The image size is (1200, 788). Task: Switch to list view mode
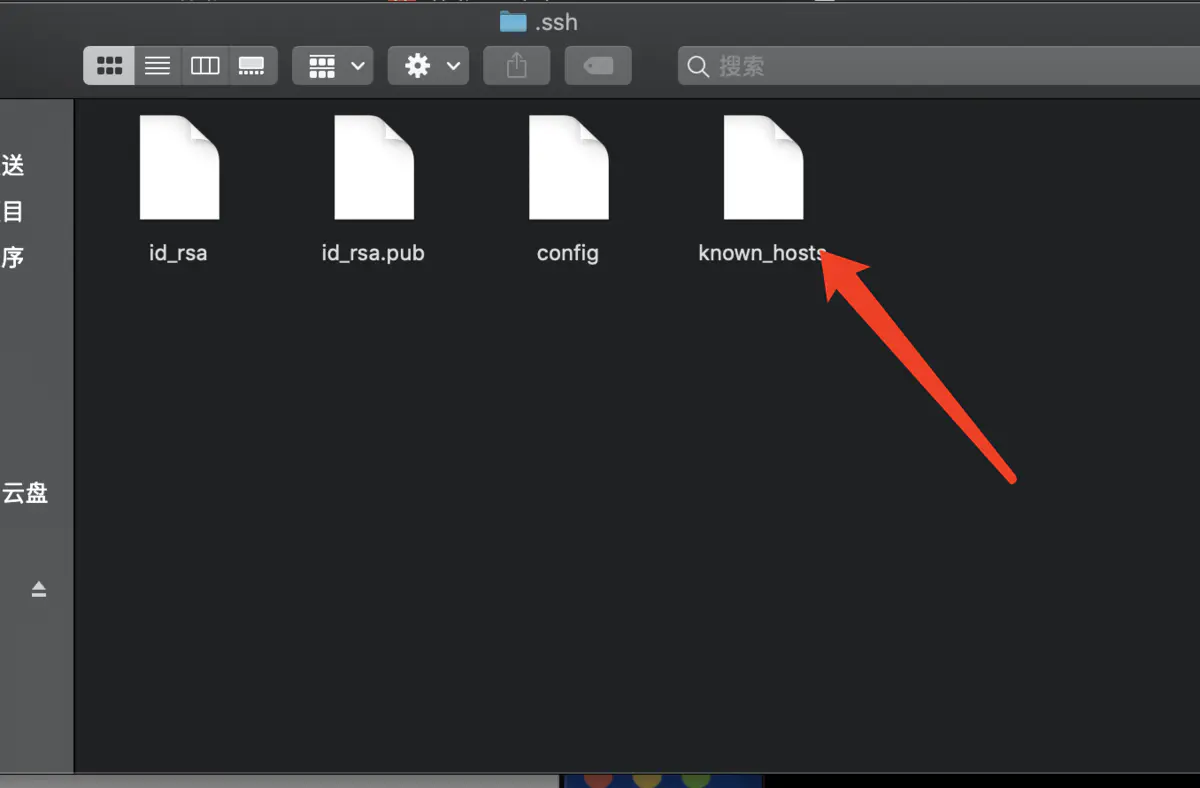(x=157, y=66)
